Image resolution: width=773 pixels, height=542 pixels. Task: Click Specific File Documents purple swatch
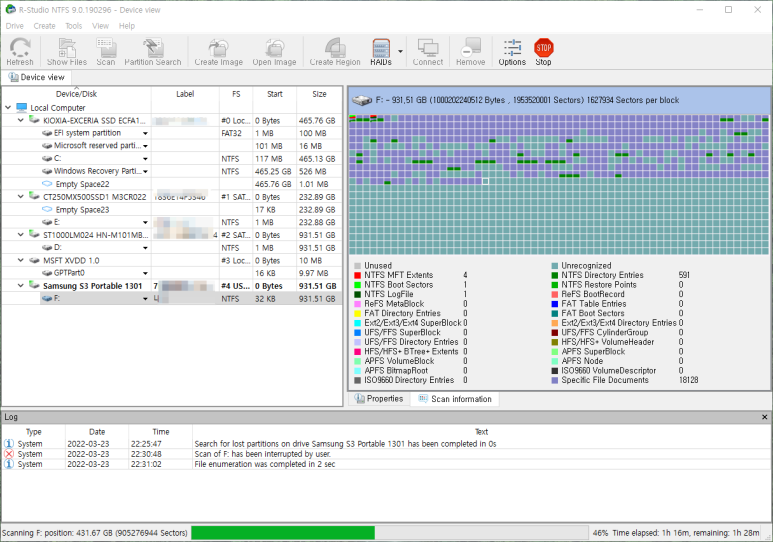(555, 380)
